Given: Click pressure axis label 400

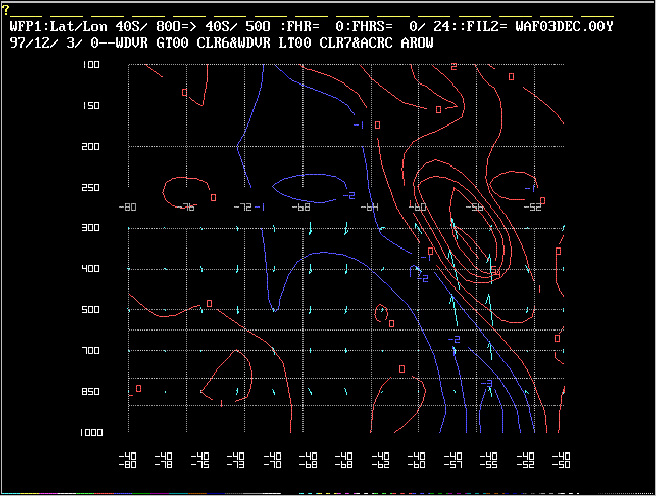Looking at the screenshot, I should 90,268.
